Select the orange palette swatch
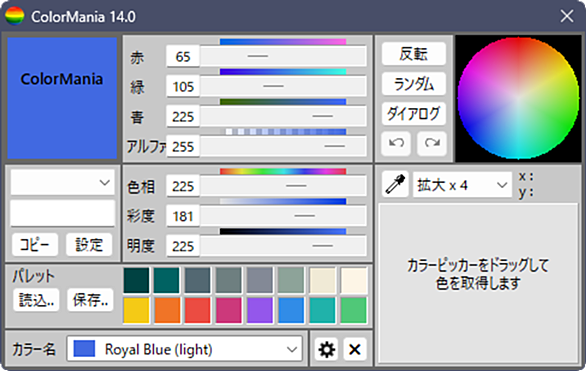This screenshot has height=371, width=586. (167, 310)
